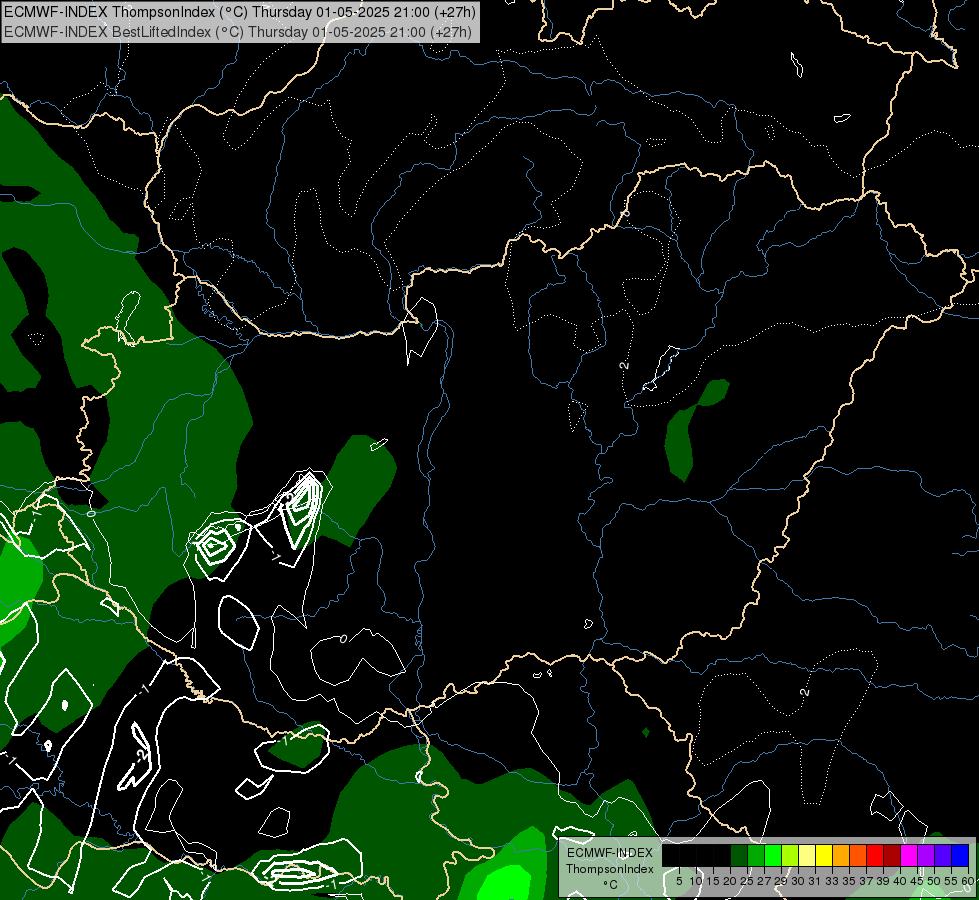Click the legend tick value 33

coord(832,881)
